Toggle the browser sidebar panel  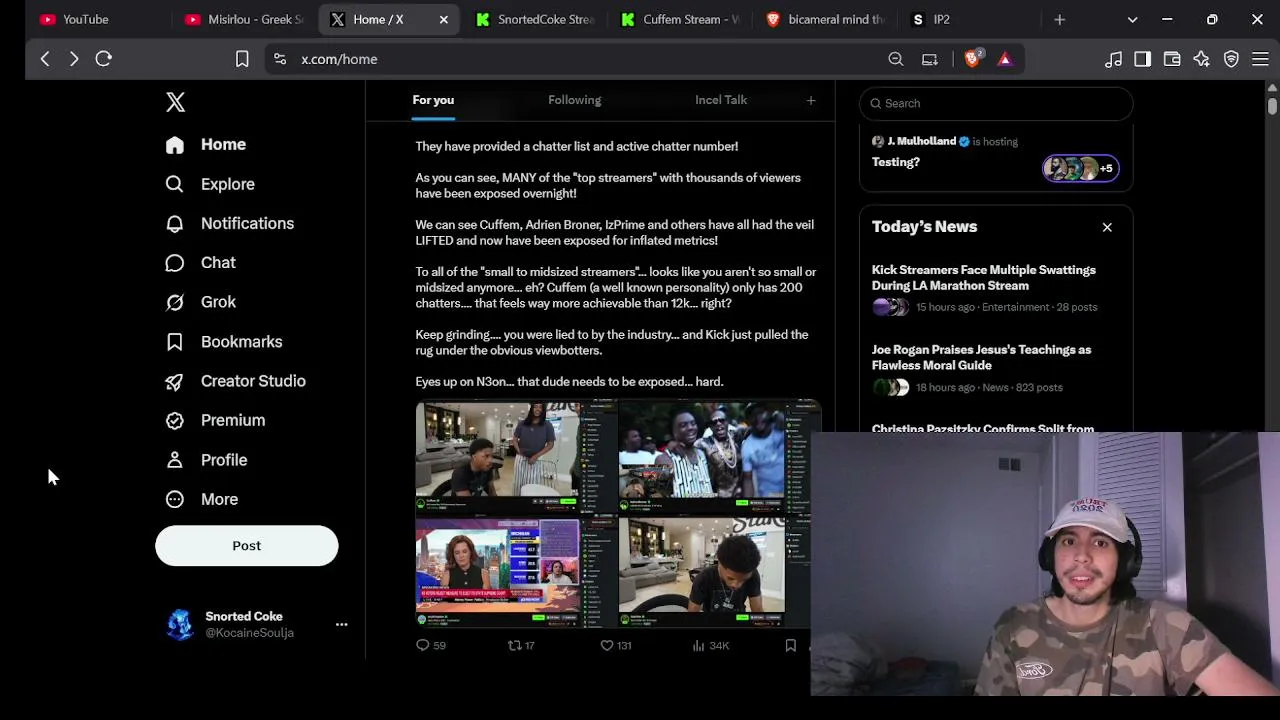1142,59
